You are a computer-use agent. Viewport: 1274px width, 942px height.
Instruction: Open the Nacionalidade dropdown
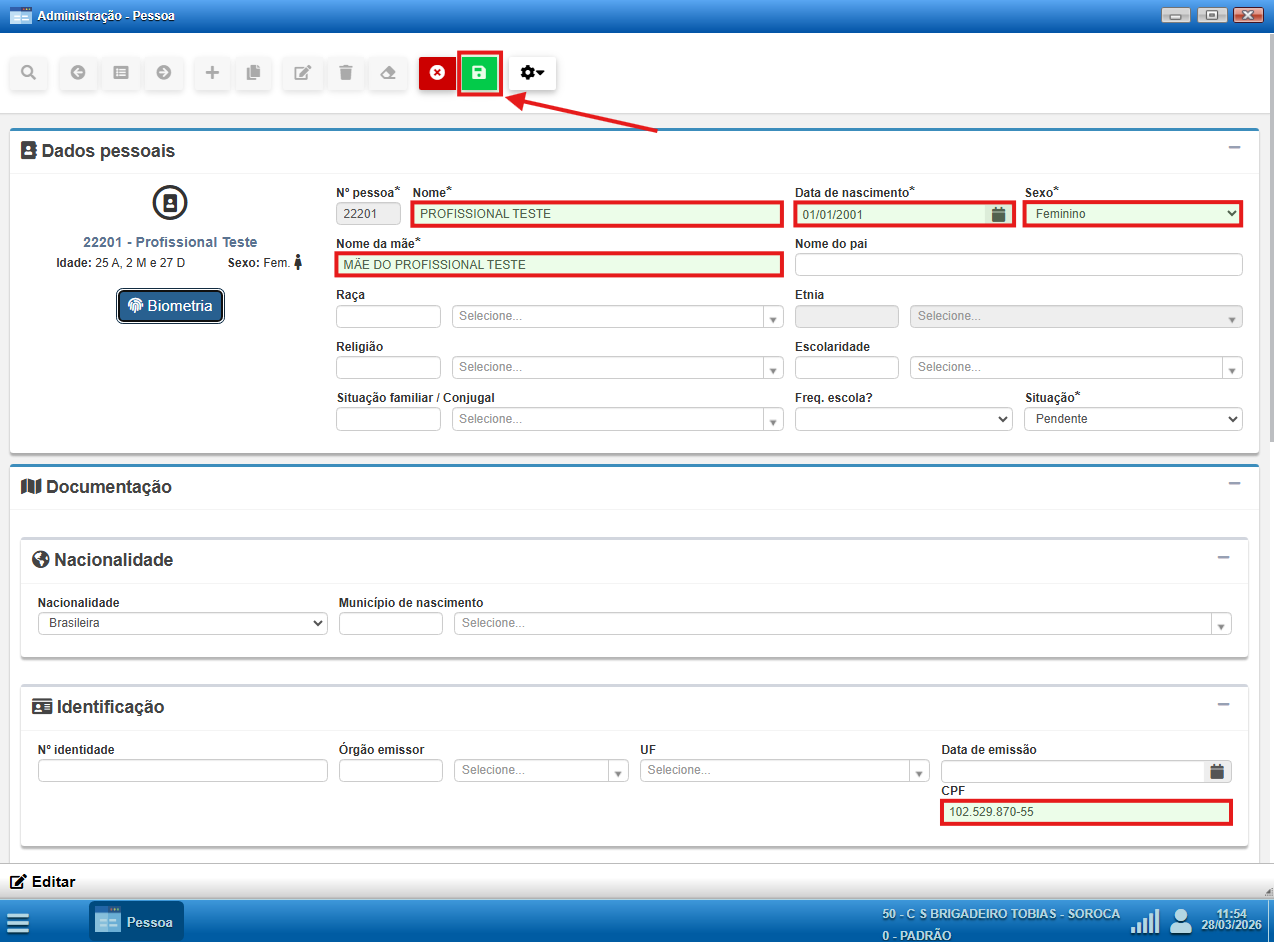pyautogui.click(x=182, y=623)
